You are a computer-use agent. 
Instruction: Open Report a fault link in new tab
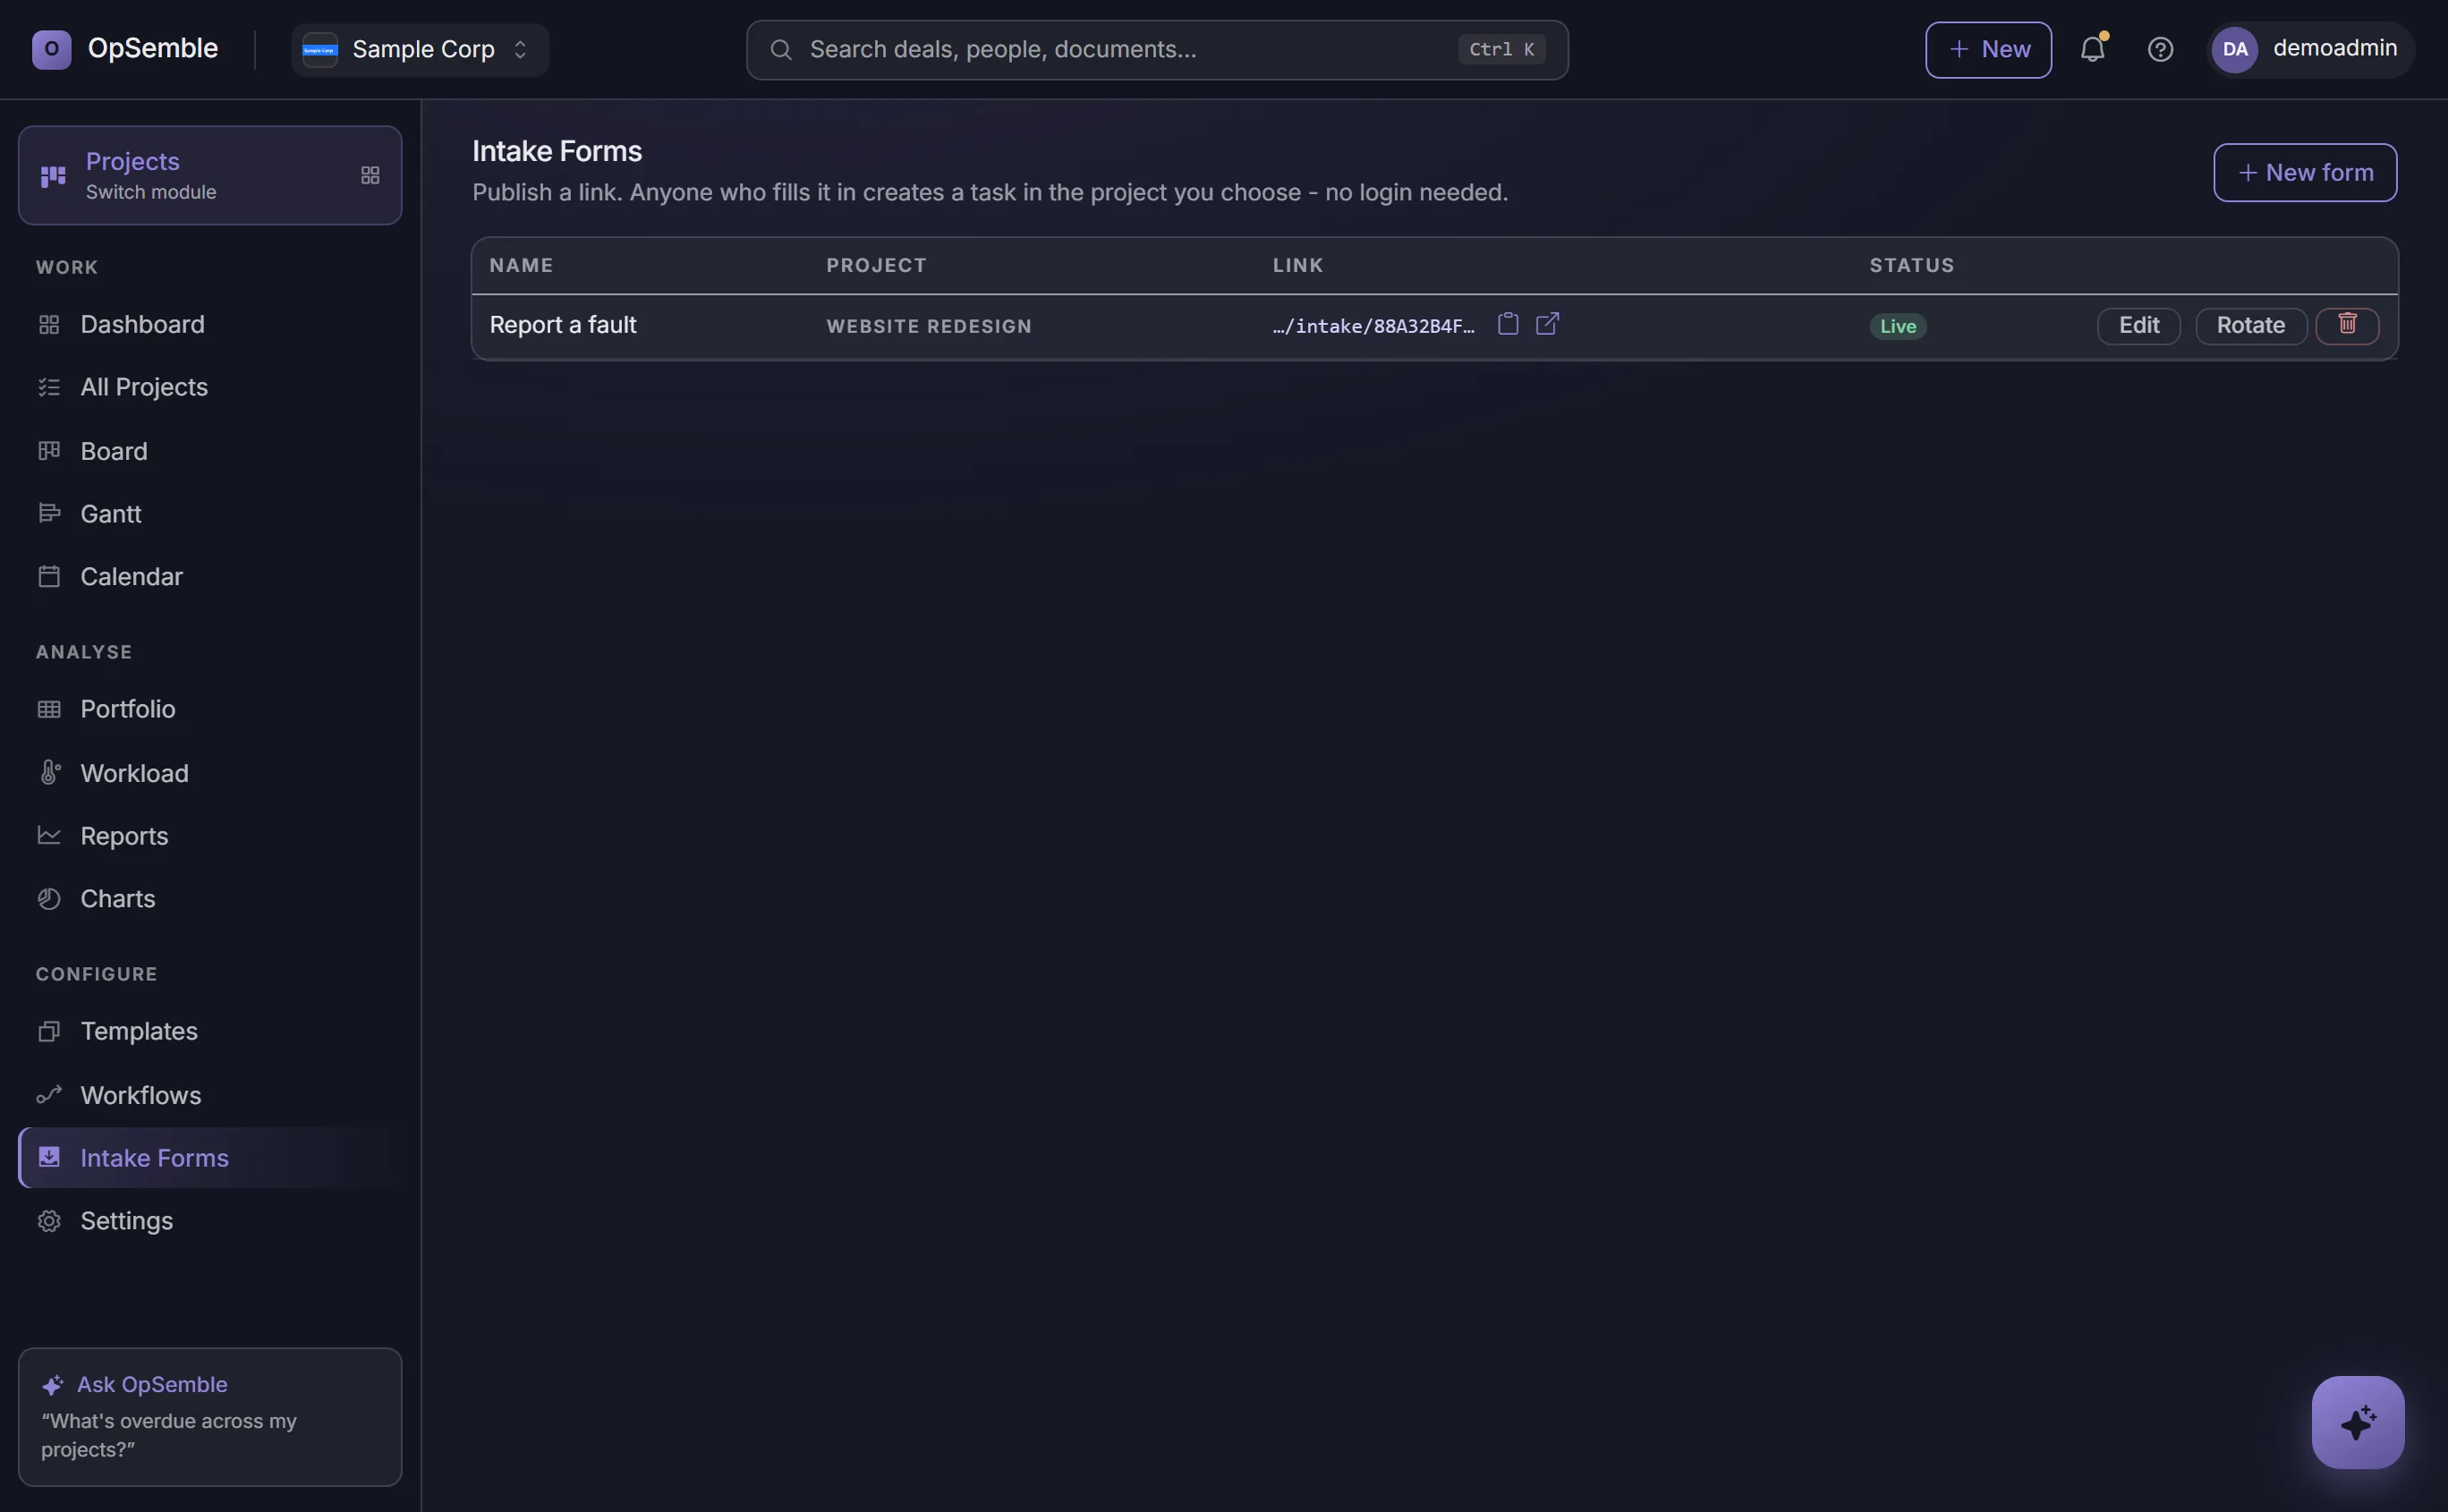pyautogui.click(x=1547, y=324)
